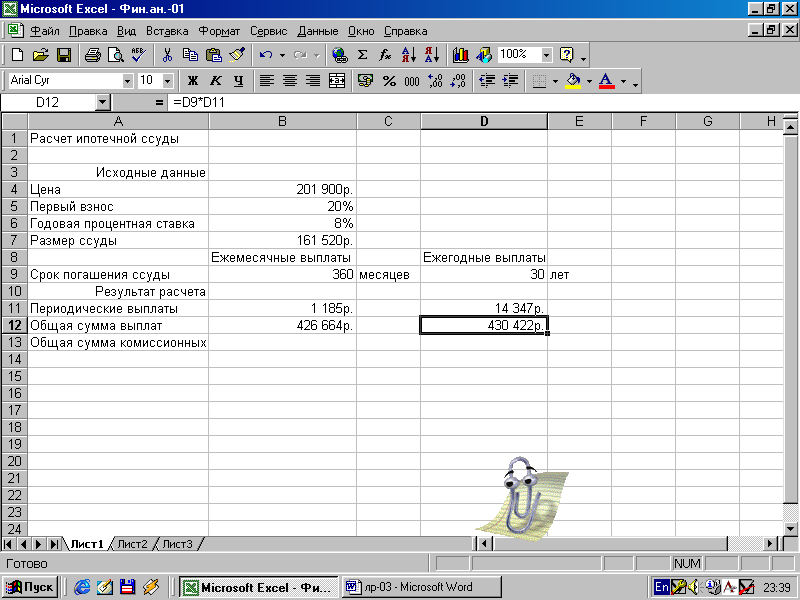Image resolution: width=800 pixels, height=600 pixels.
Task: Create a new workbook with New icon
Action: point(17,55)
